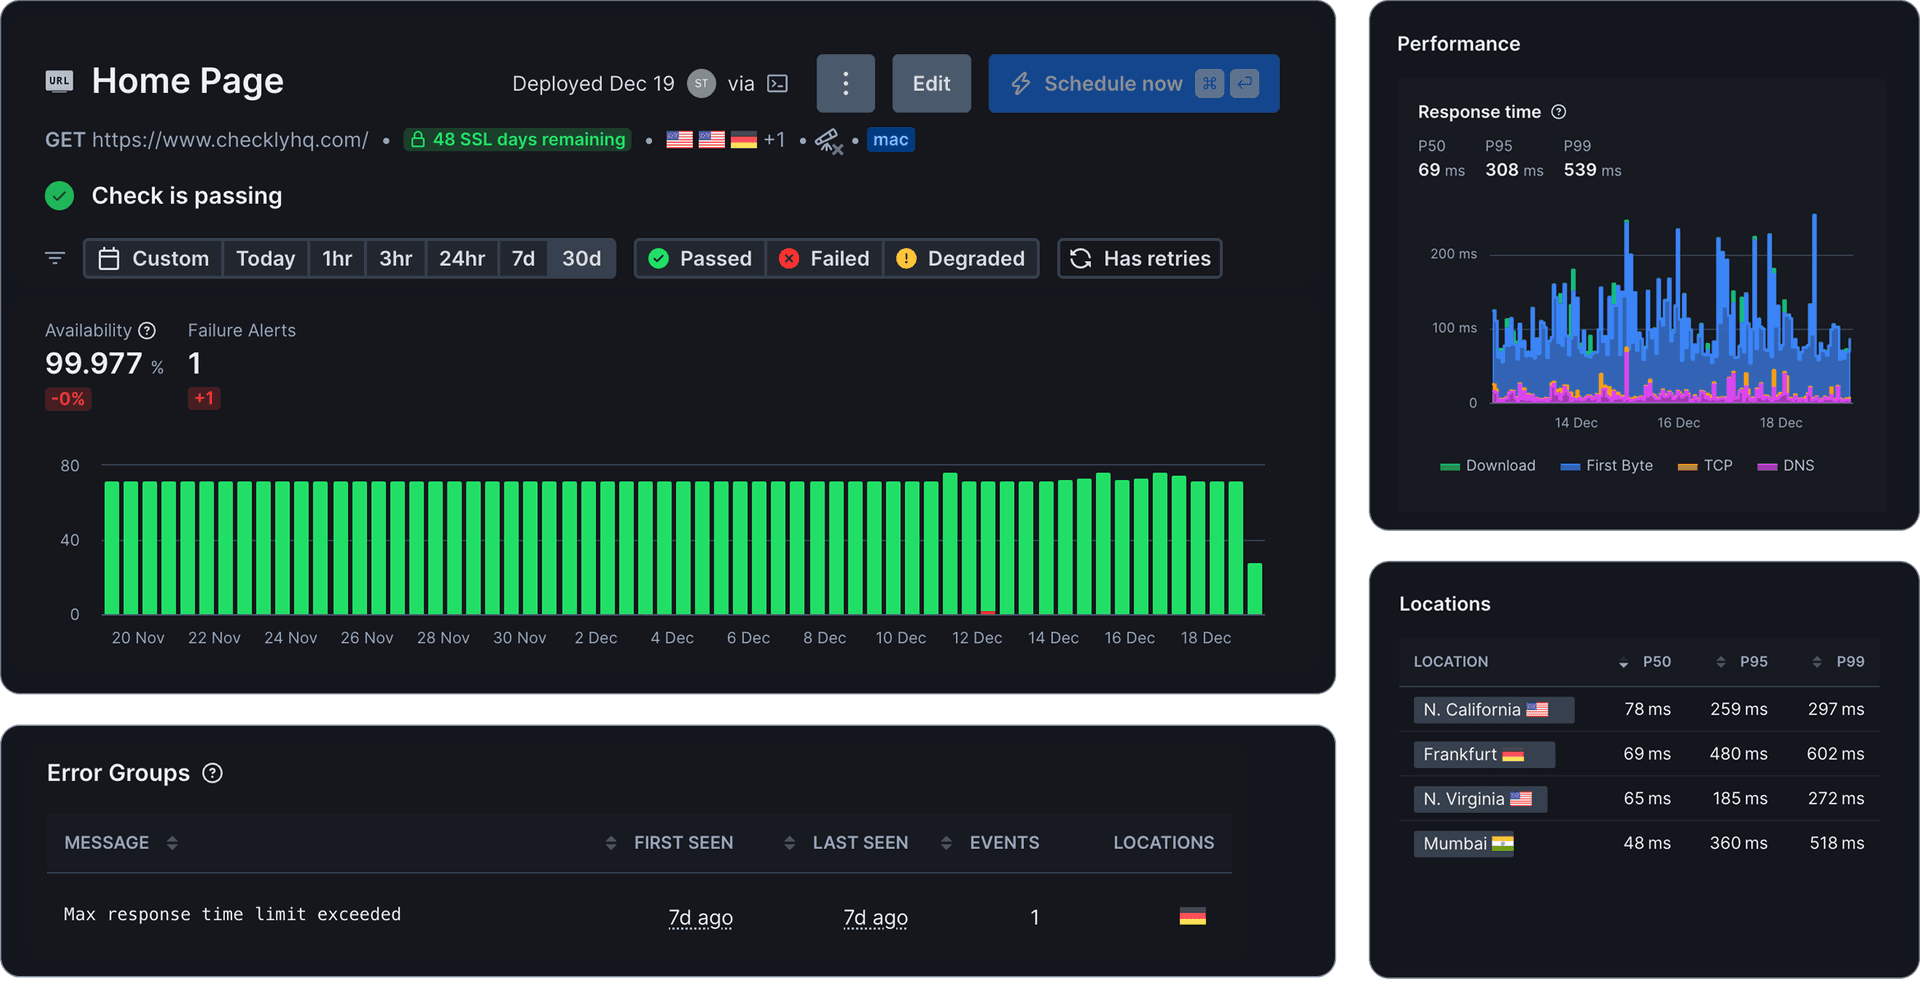Screen dimensions: 1920x981
Task: Click the Schedule now button
Action: coord(1113,83)
